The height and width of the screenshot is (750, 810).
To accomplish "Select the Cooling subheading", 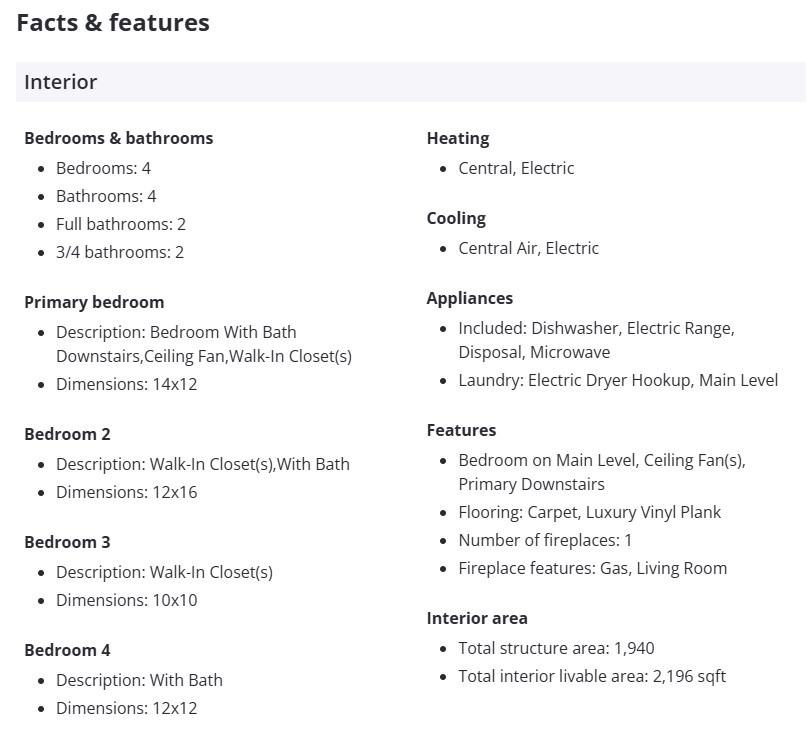I will coord(456,218).
